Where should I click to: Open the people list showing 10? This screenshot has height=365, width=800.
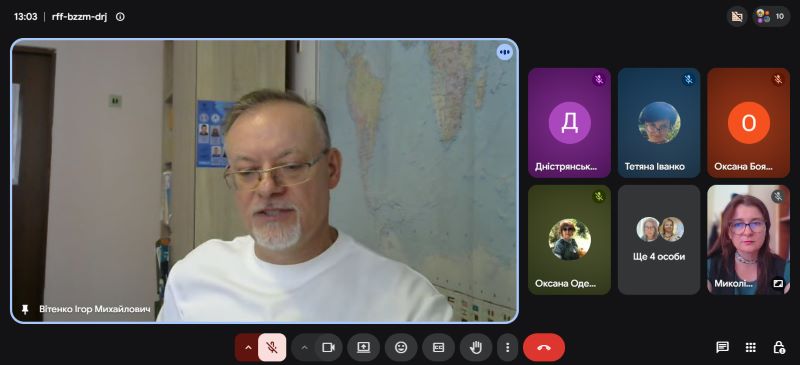(x=771, y=16)
